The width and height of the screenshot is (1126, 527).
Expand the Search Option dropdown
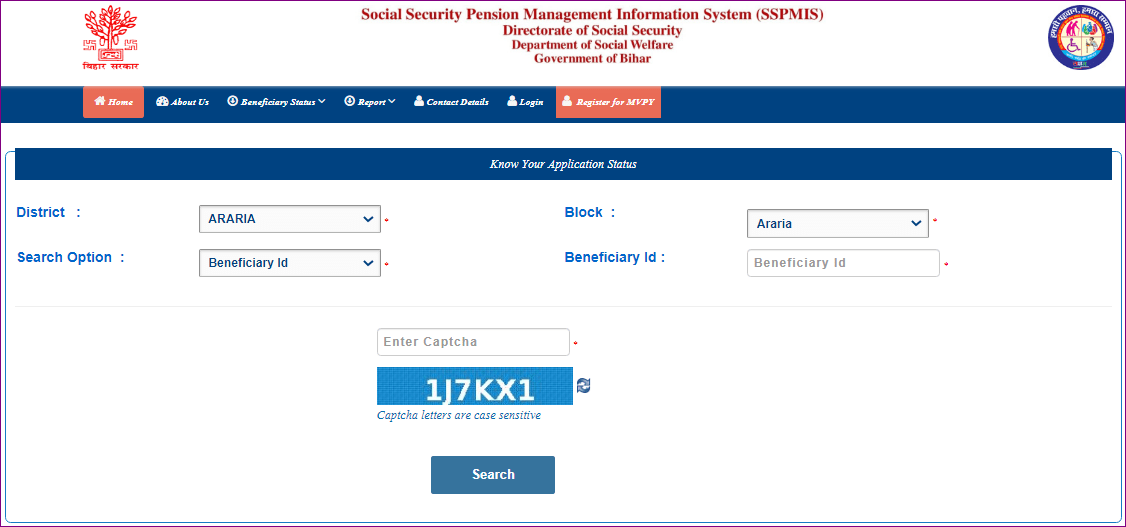(289, 263)
